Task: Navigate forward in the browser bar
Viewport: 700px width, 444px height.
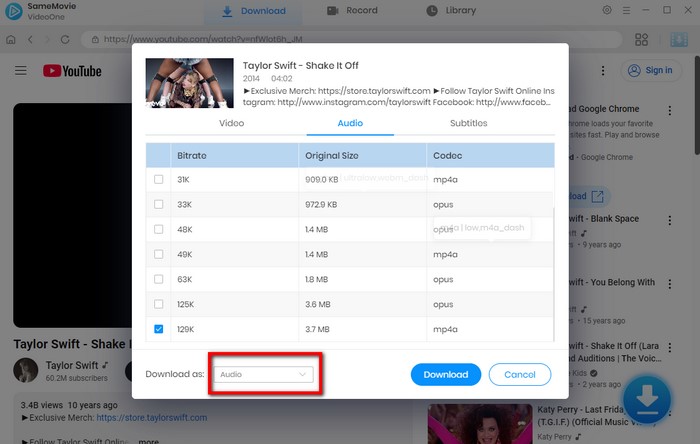Action: pyautogui.click(x=48, y=39)
